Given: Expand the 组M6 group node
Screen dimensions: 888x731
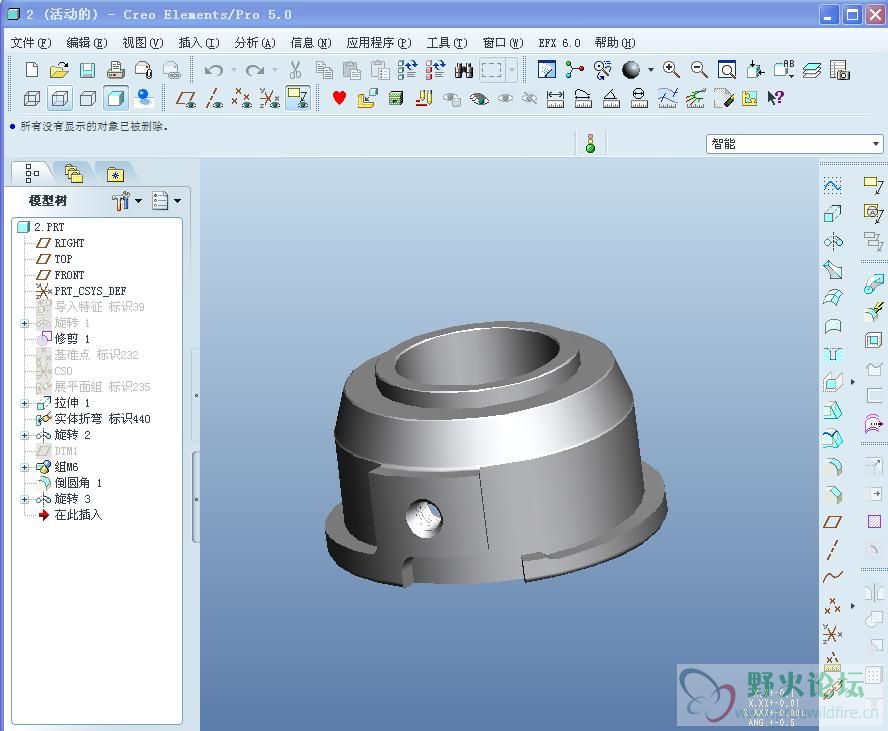Looking at the screenshot, I should coord(24,468).
